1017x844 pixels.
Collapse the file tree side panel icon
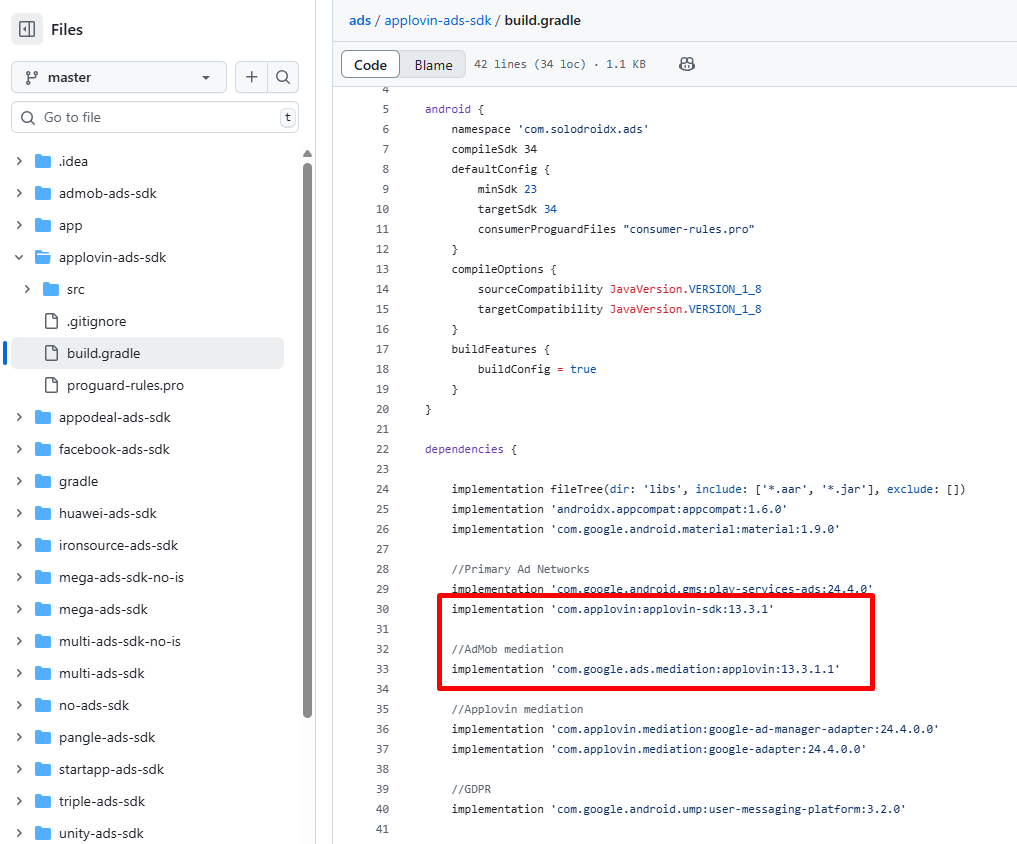(x=27, y=29)
